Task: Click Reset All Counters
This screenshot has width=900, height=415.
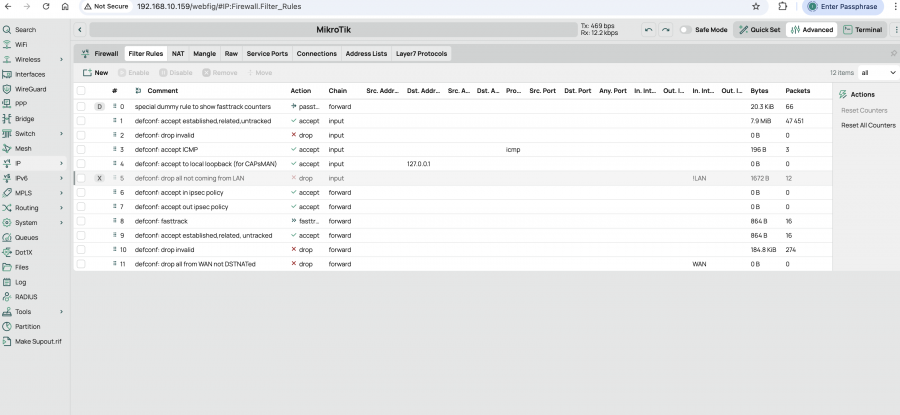Action: coord(868,125)
